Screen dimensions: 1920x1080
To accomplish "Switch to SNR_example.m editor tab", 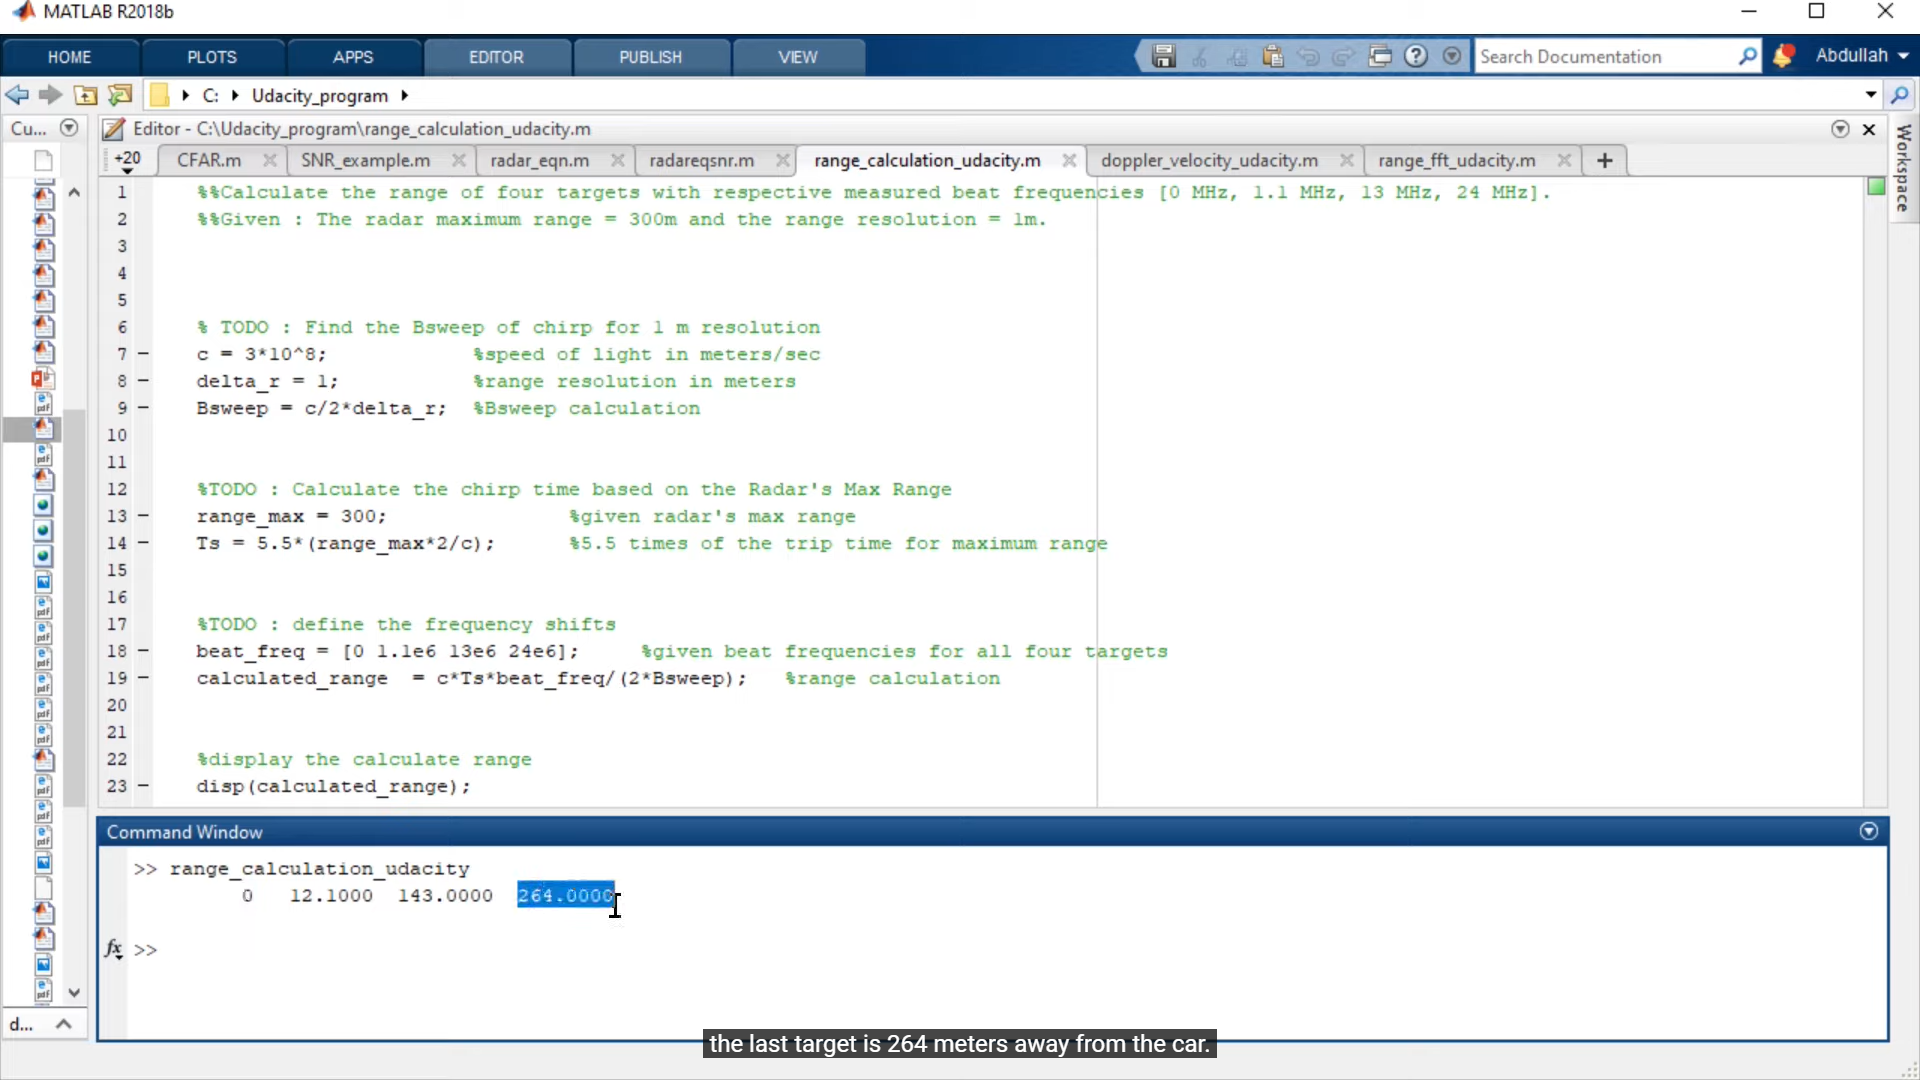I will [x=366, y=160].
